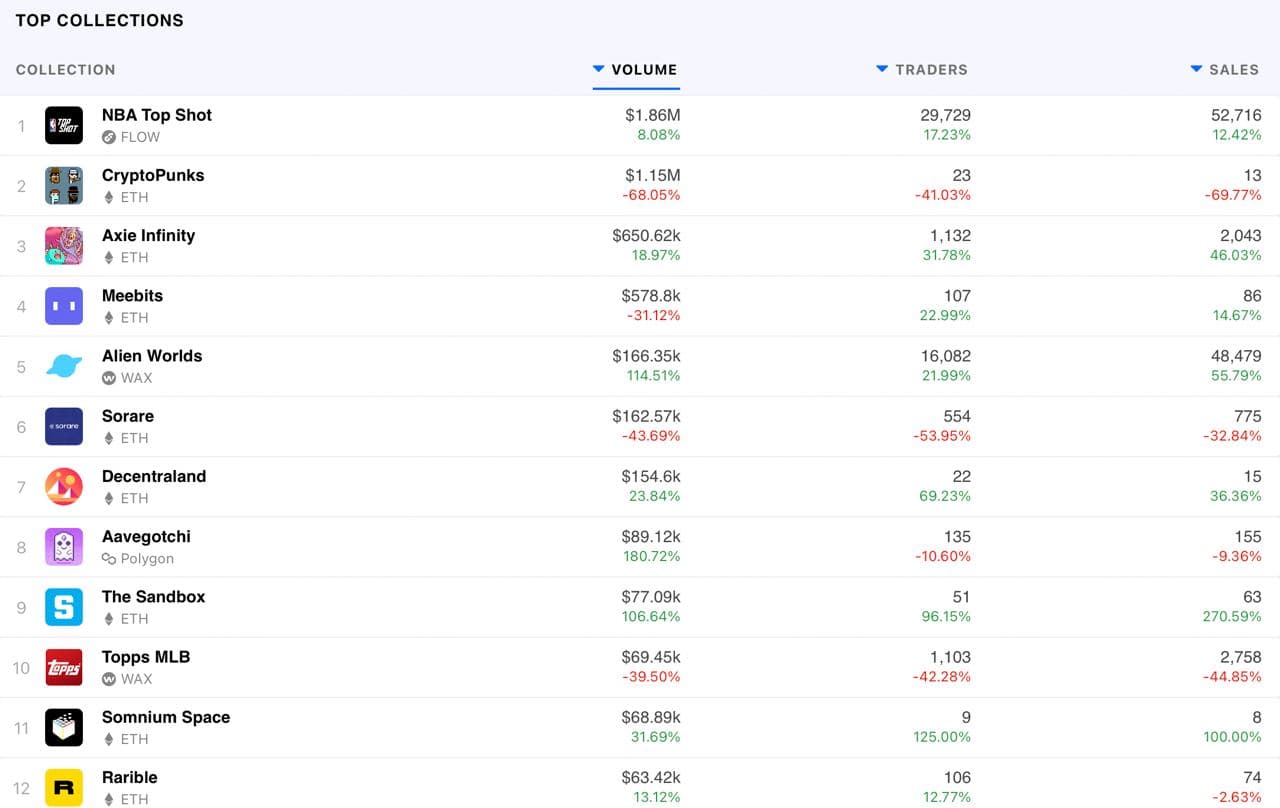
Task: Click CryptoPunks sales change -69.77%
Action: pyautogui.click(x=1234, y=195)
